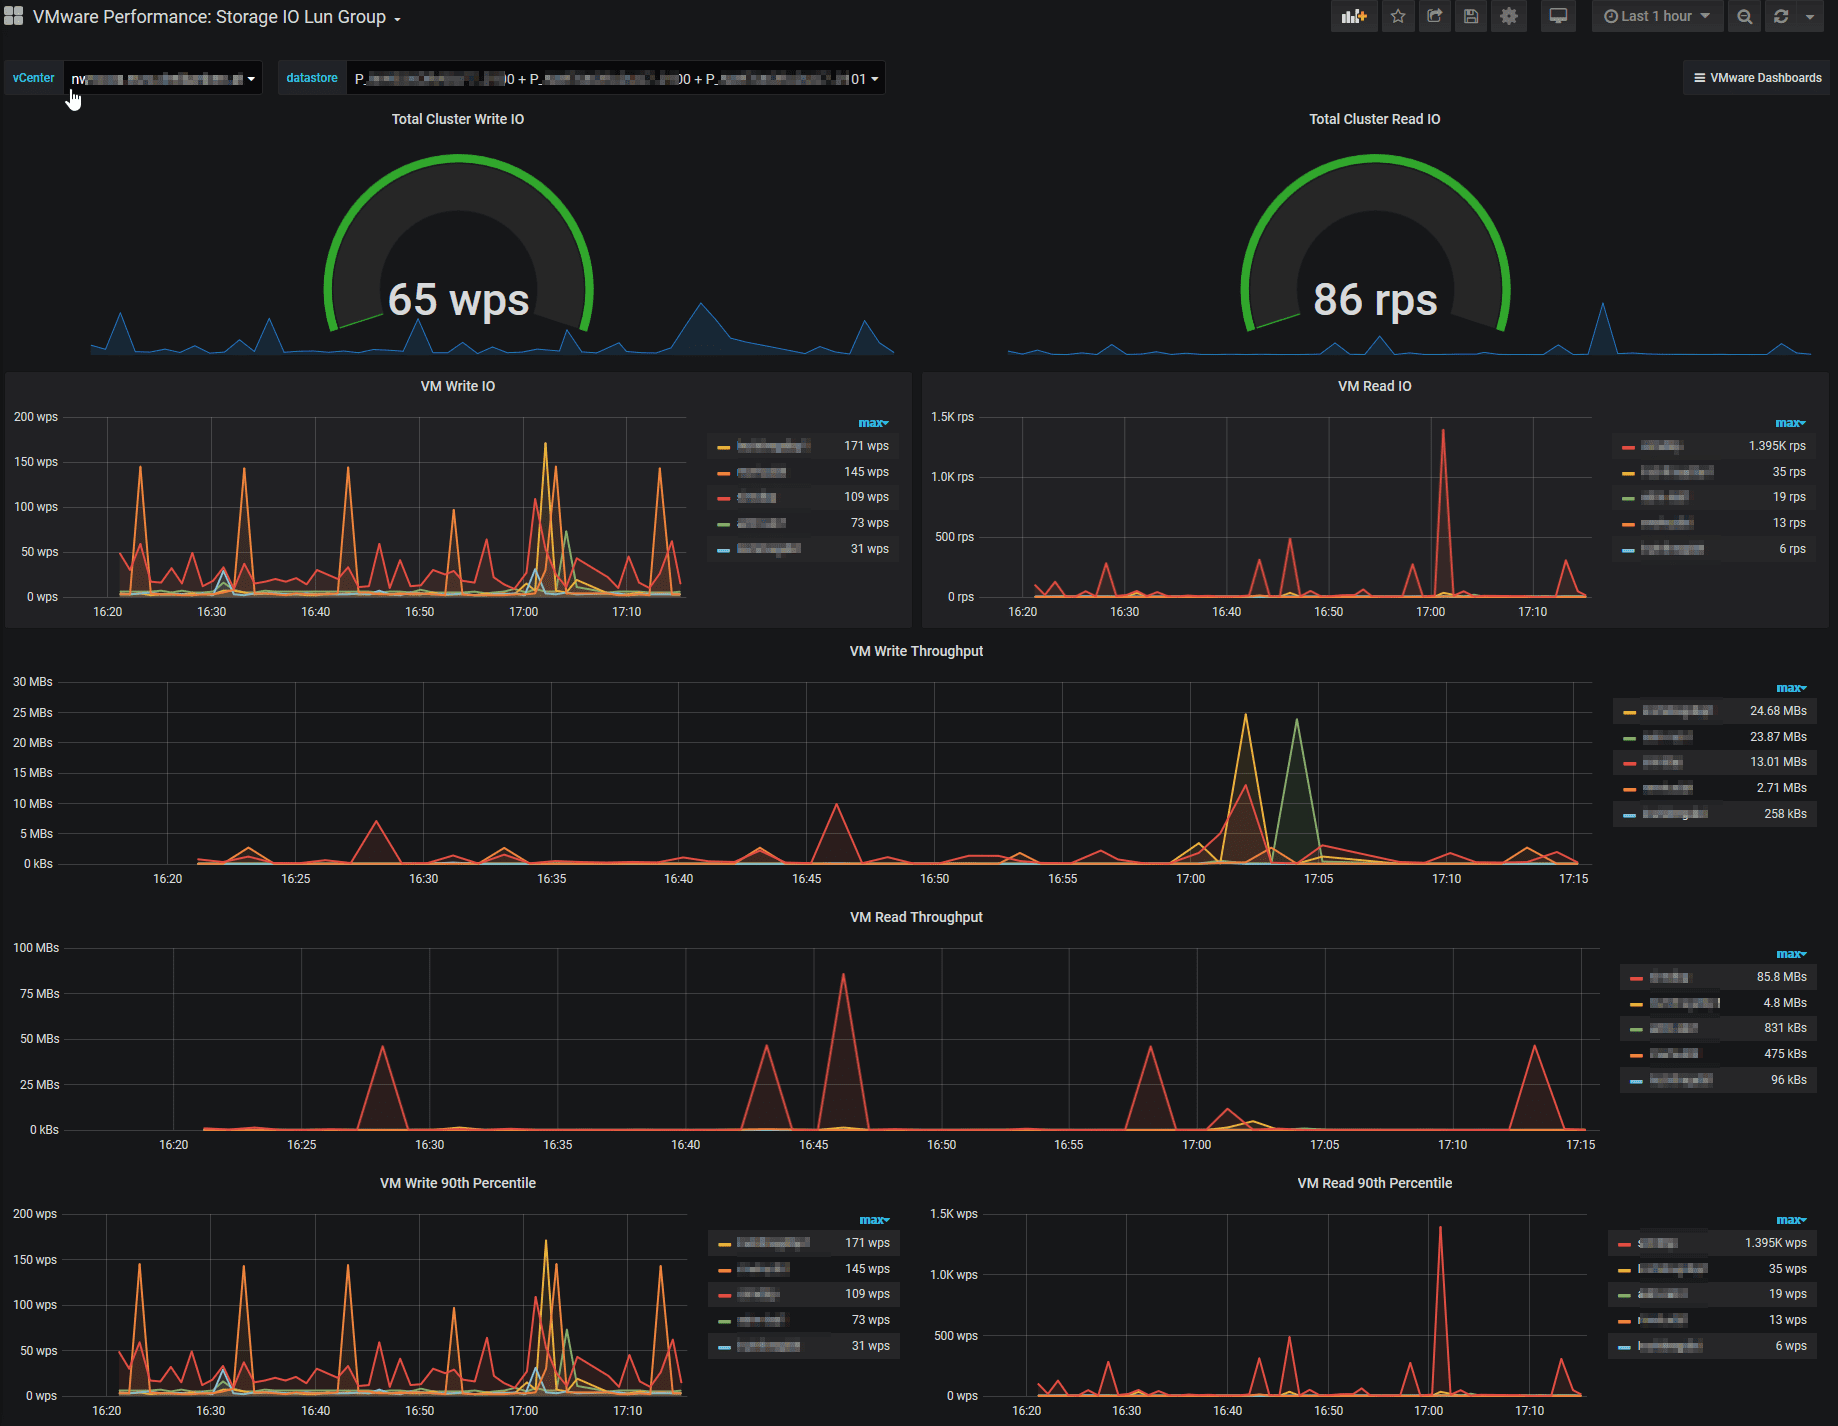Click yellow color swatch of 171 wps series in VM Write IO
This screenshot has height=1426, width=1838.
pyautogui.click(x=723, y=447)
